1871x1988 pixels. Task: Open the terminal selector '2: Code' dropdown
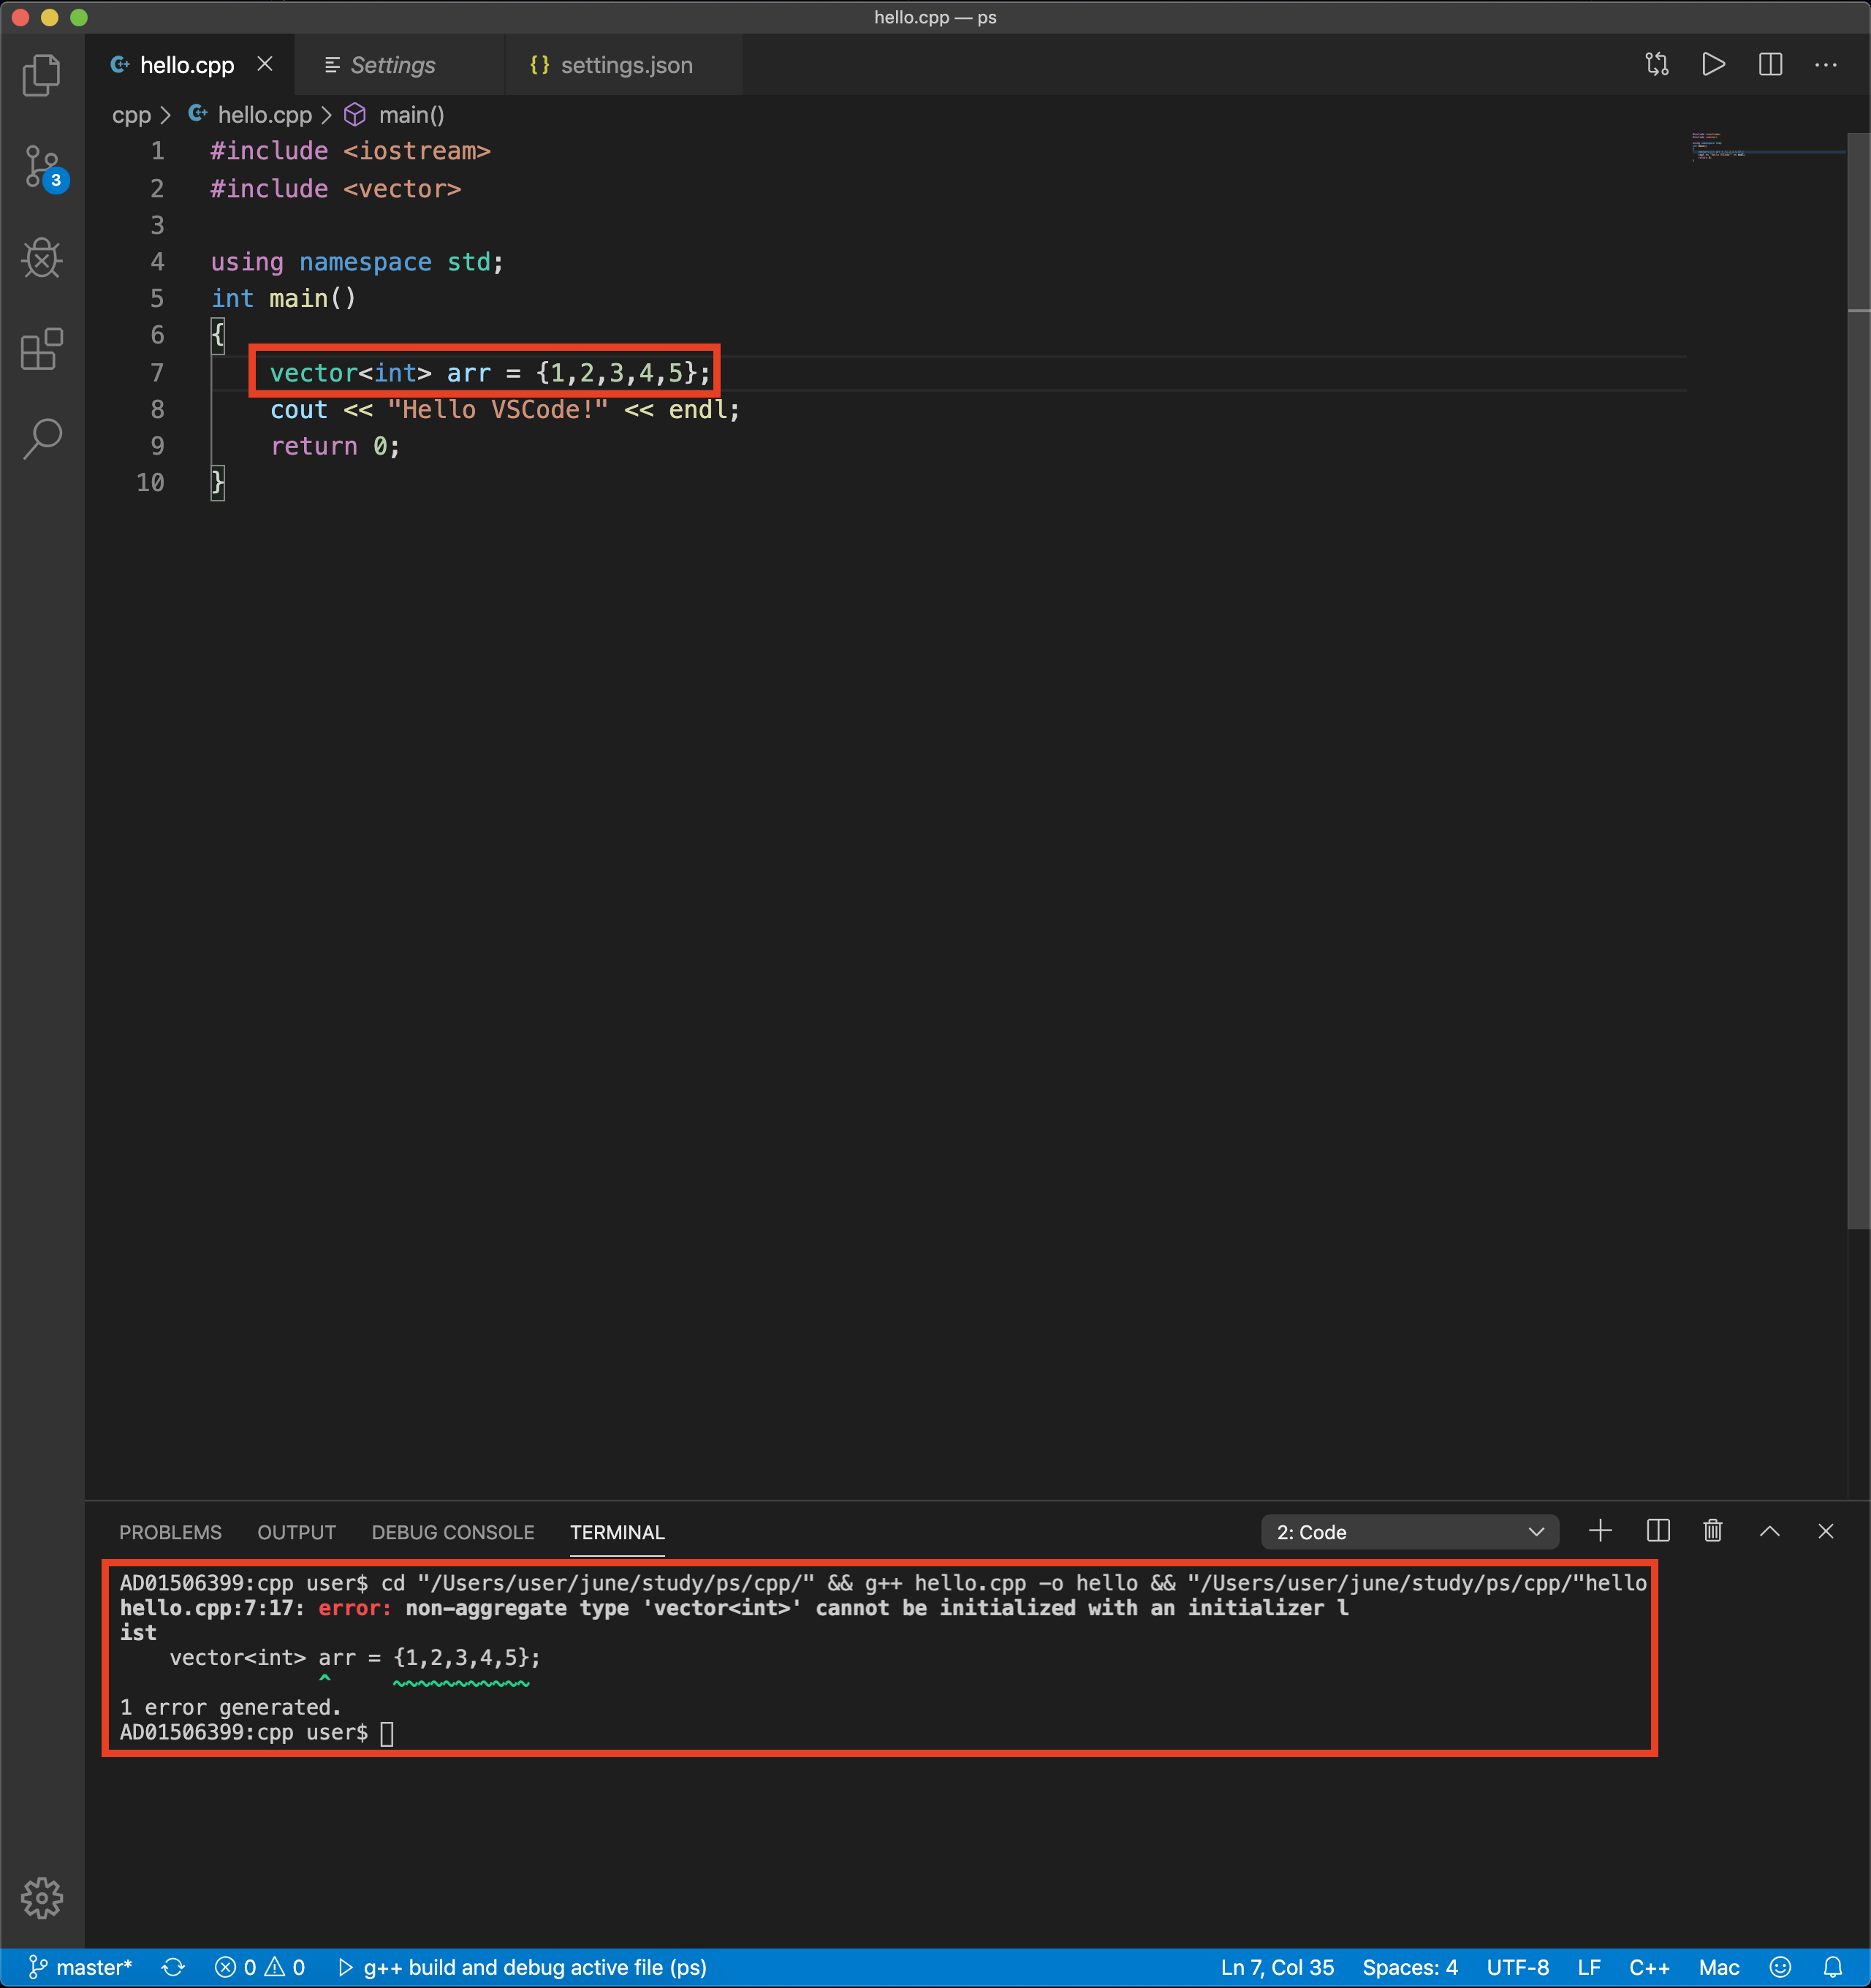click(1409, 1532)
